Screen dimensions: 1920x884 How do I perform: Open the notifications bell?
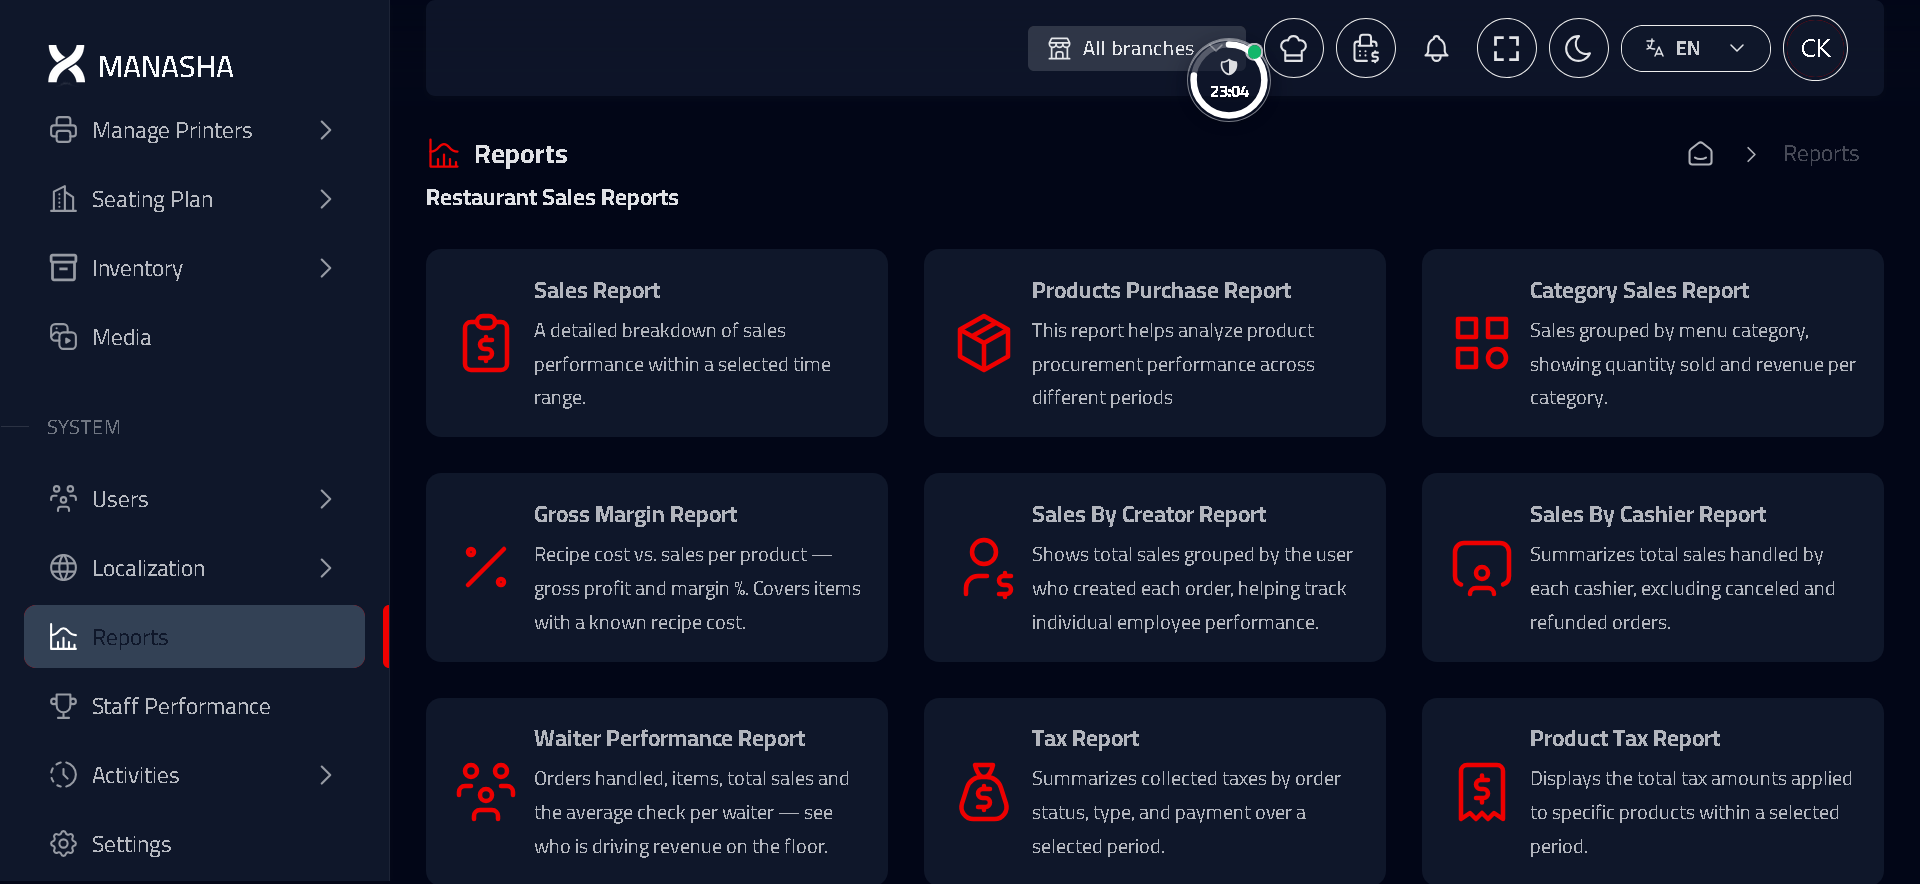pos(1436,48)
